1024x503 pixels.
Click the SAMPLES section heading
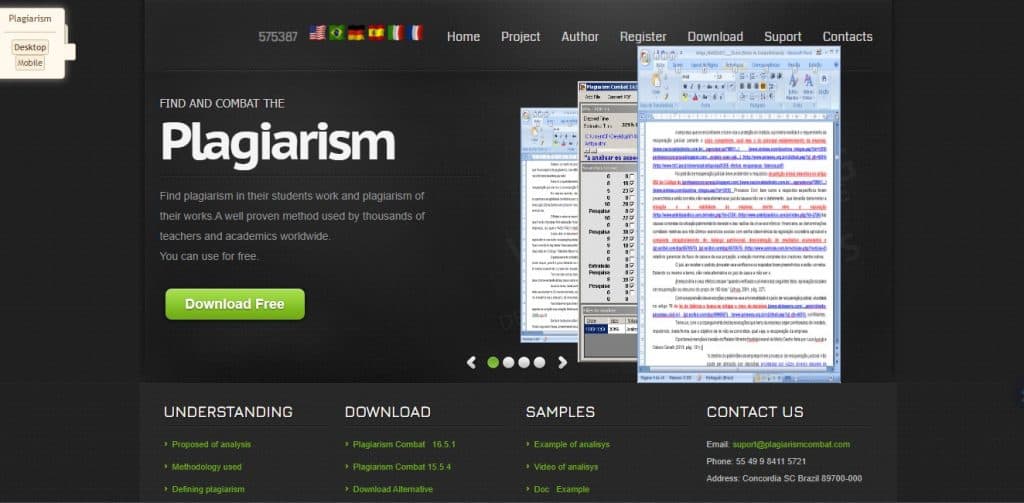pos(560,412)
